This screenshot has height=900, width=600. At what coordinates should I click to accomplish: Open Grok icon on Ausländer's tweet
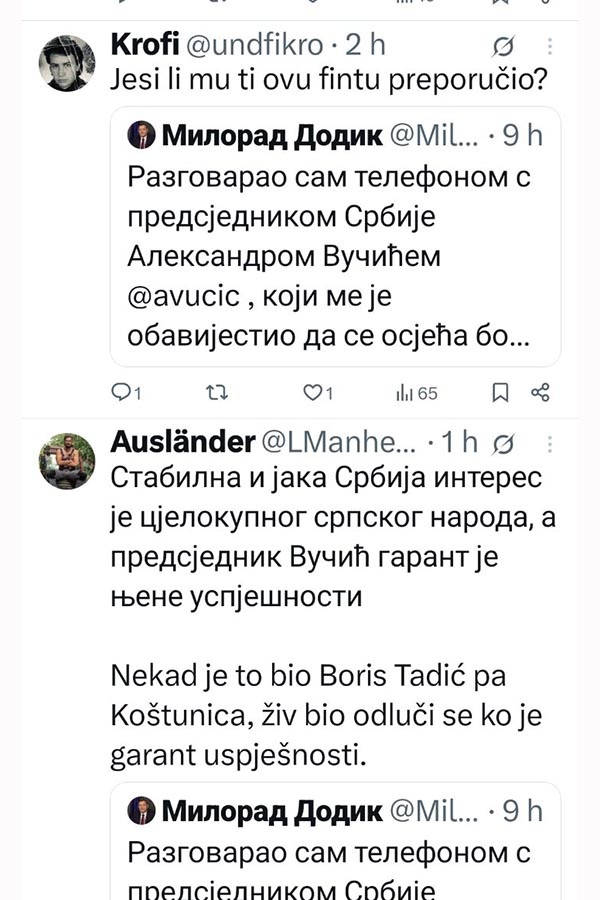coord(505,443)
